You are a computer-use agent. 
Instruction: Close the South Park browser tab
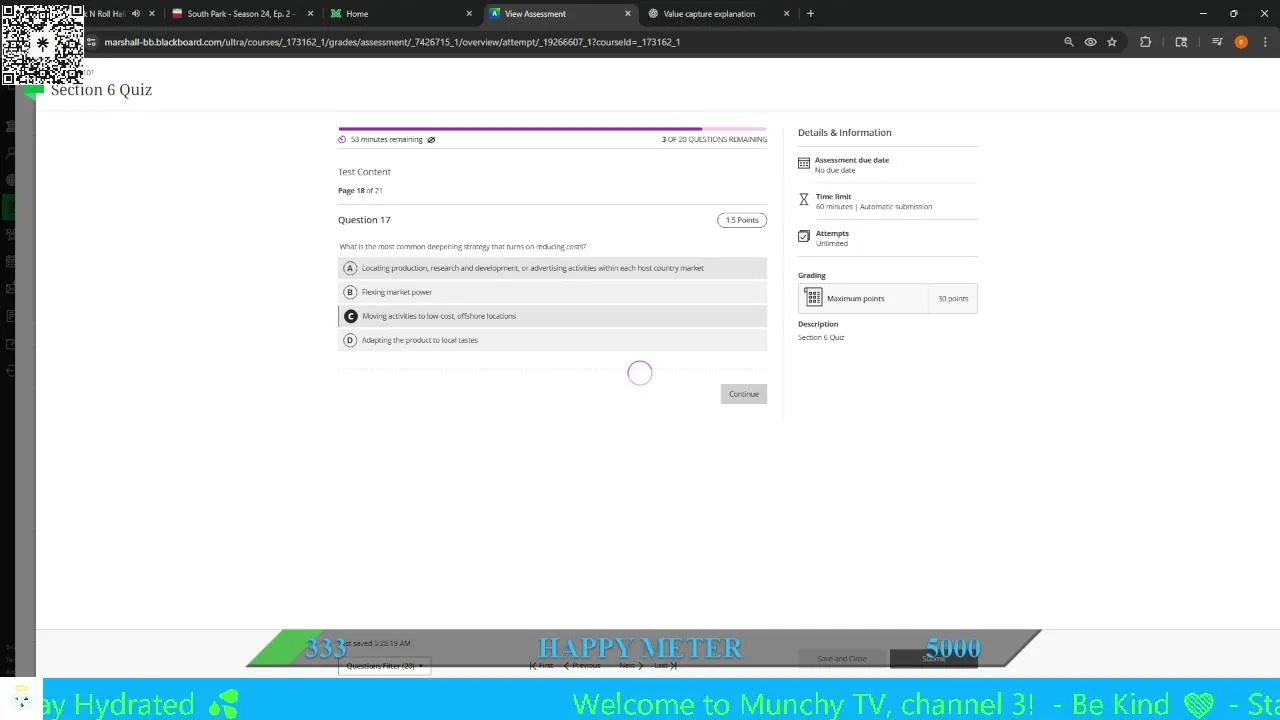310,14
